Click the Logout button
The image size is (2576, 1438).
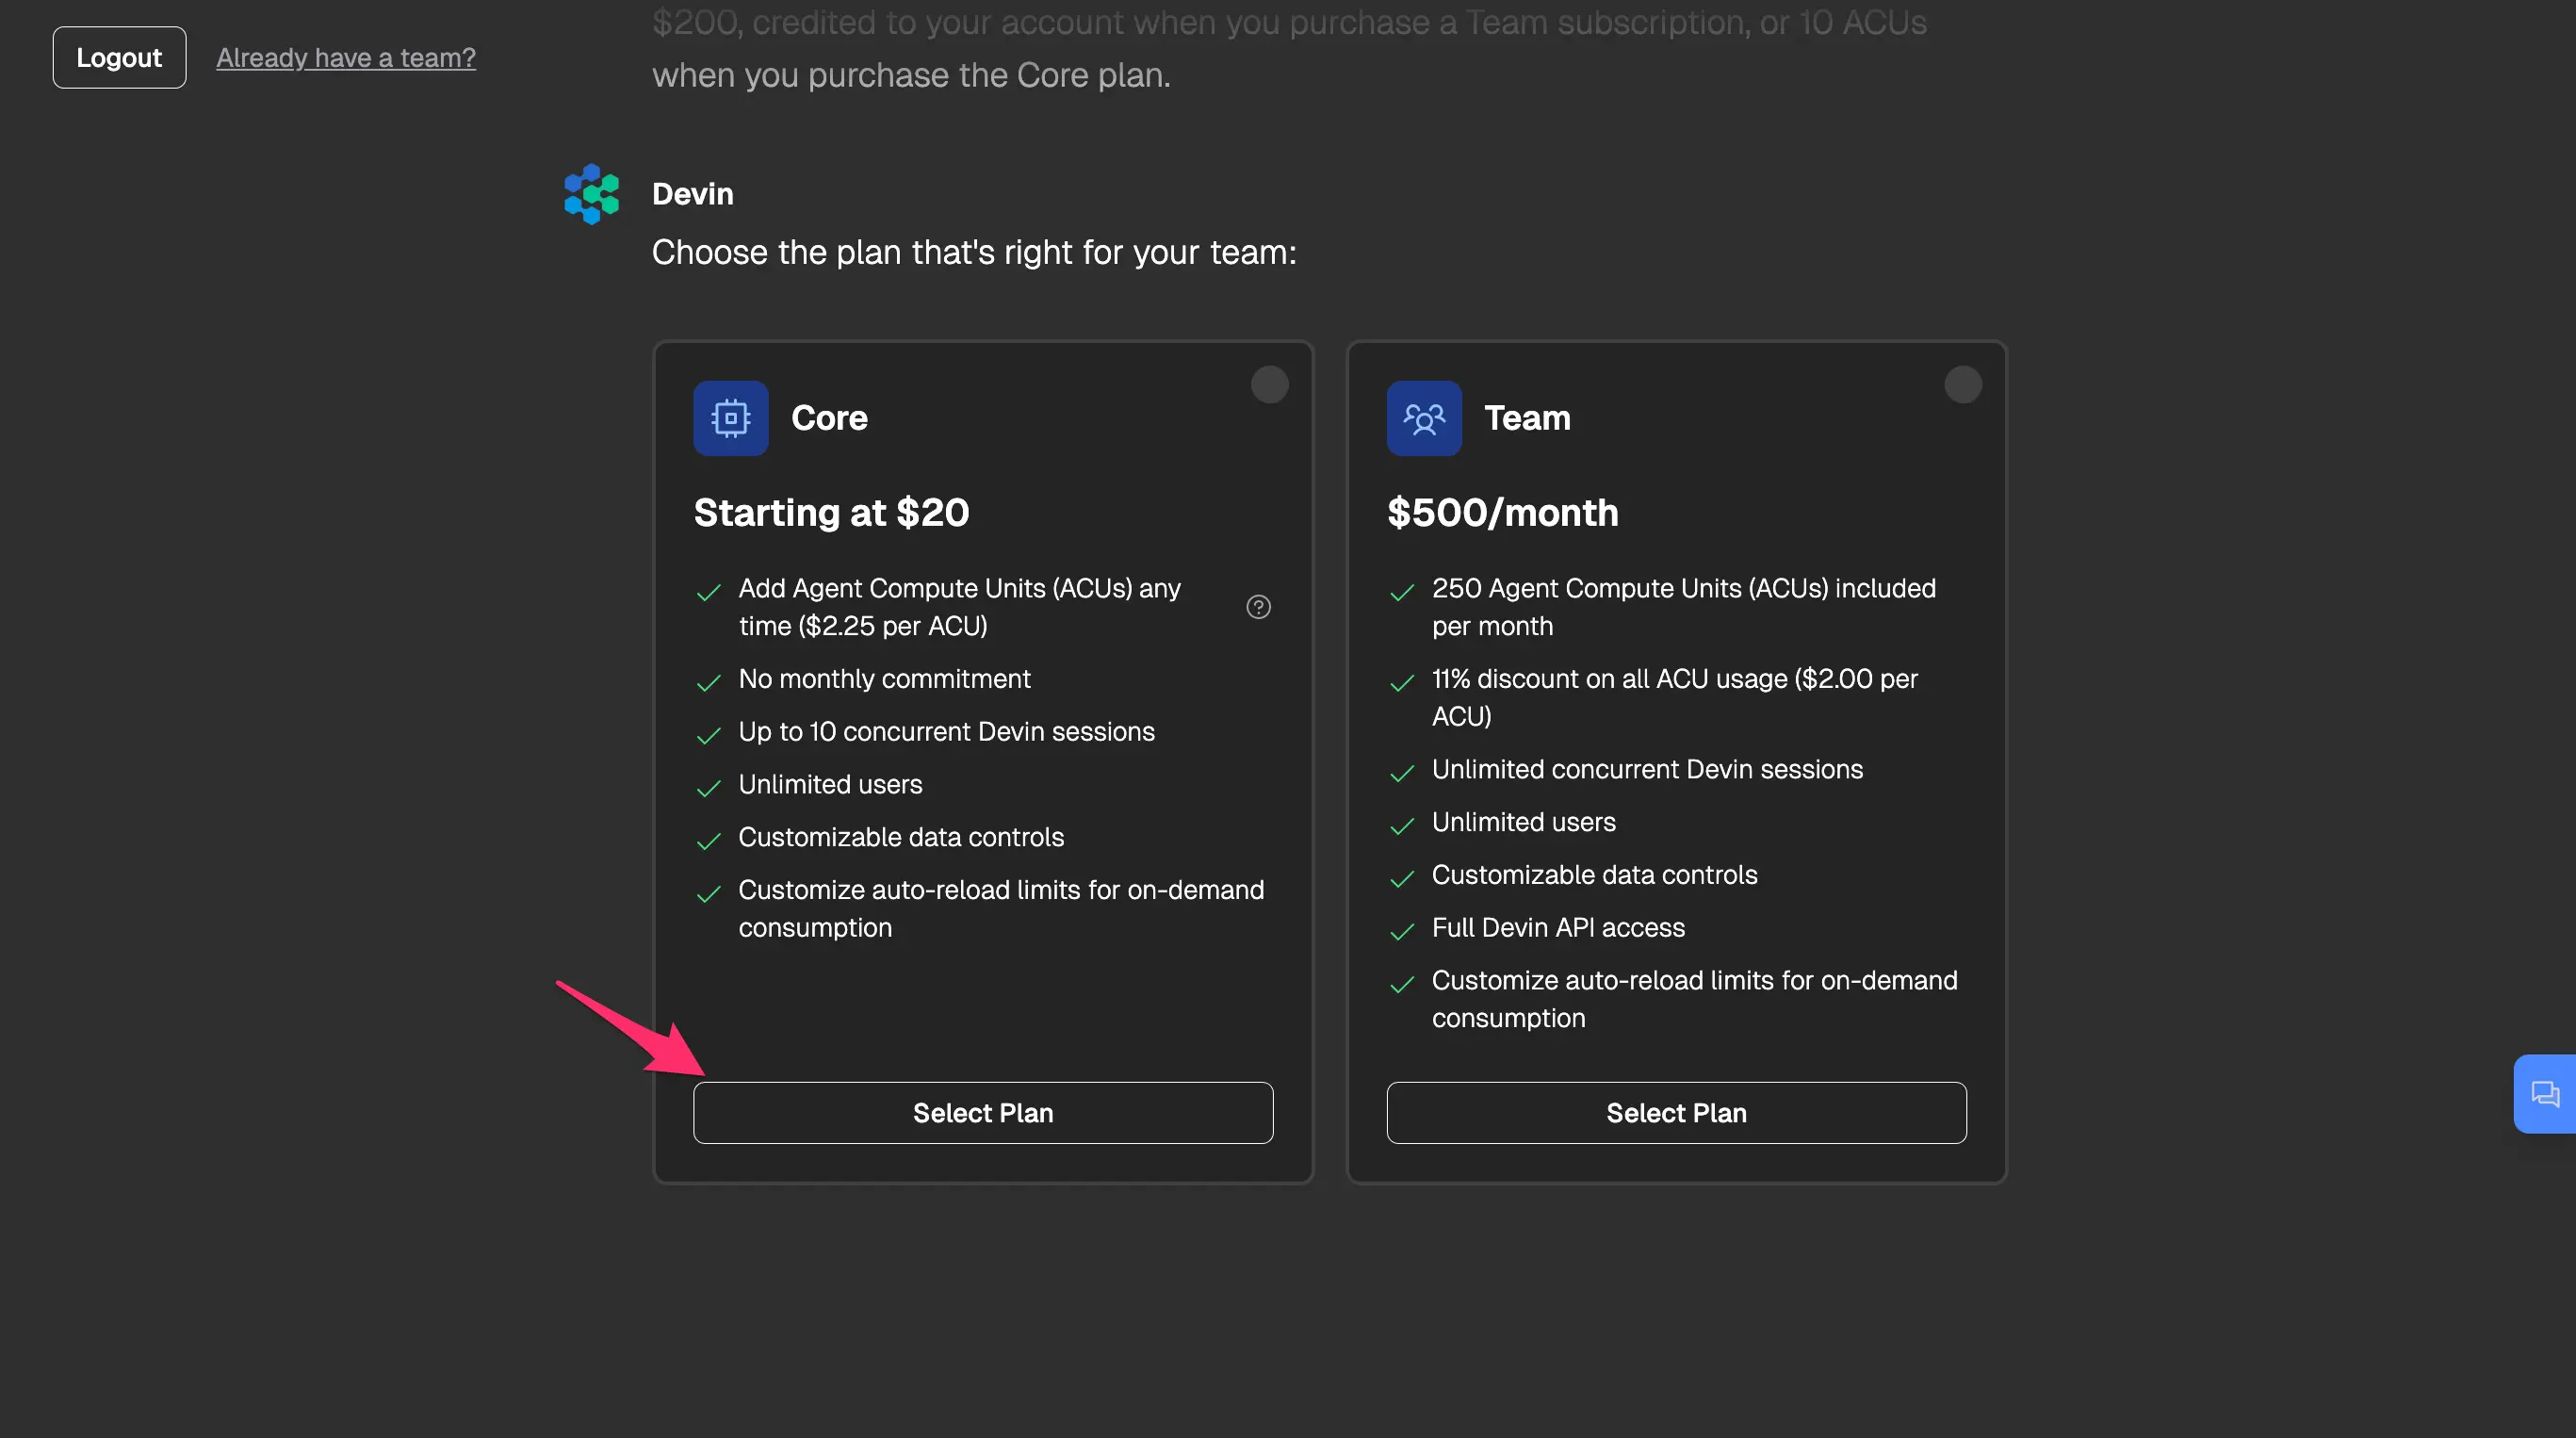point(119,58)
